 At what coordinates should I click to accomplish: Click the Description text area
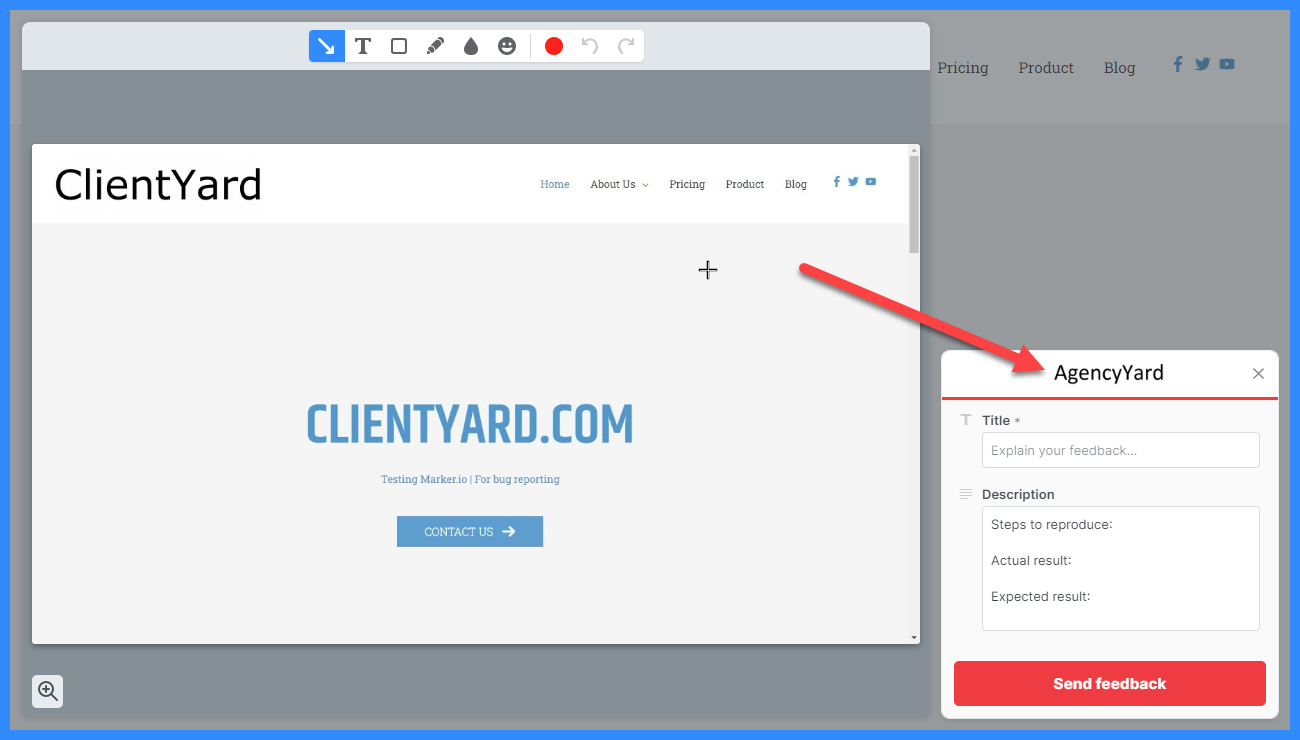click(1121, 568)
